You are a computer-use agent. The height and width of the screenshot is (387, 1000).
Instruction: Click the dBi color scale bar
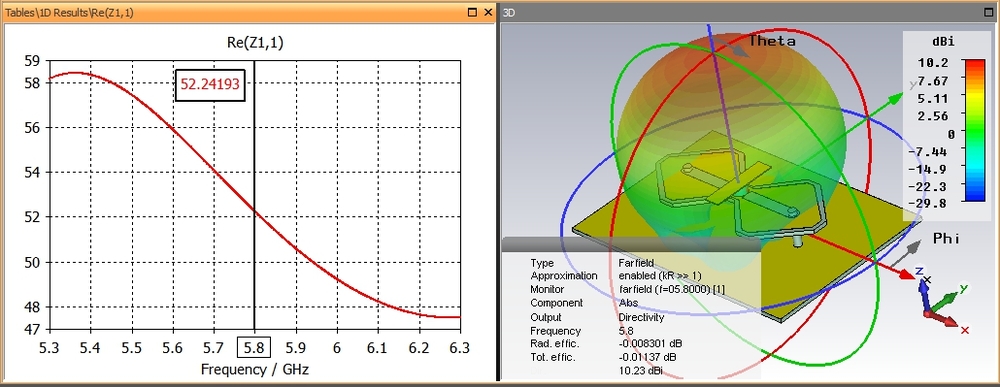pos(974,131)
